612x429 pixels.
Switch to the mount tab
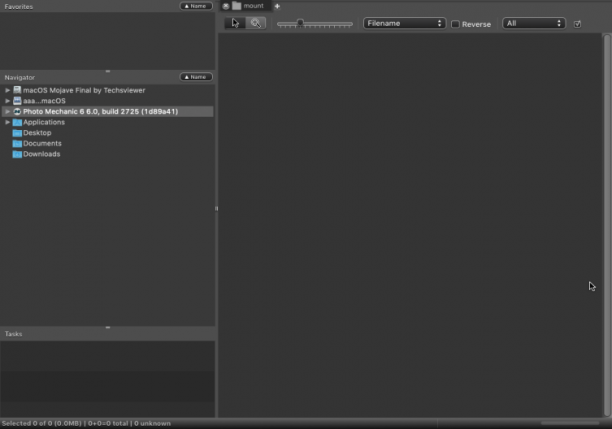pyautogui.click(x=248, y=6)
